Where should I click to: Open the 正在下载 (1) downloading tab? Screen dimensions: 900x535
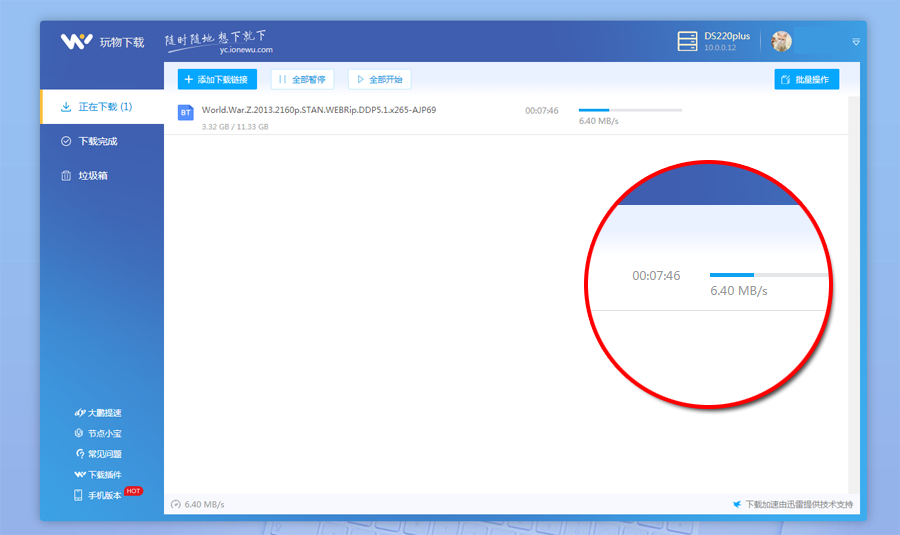(102, 107)
